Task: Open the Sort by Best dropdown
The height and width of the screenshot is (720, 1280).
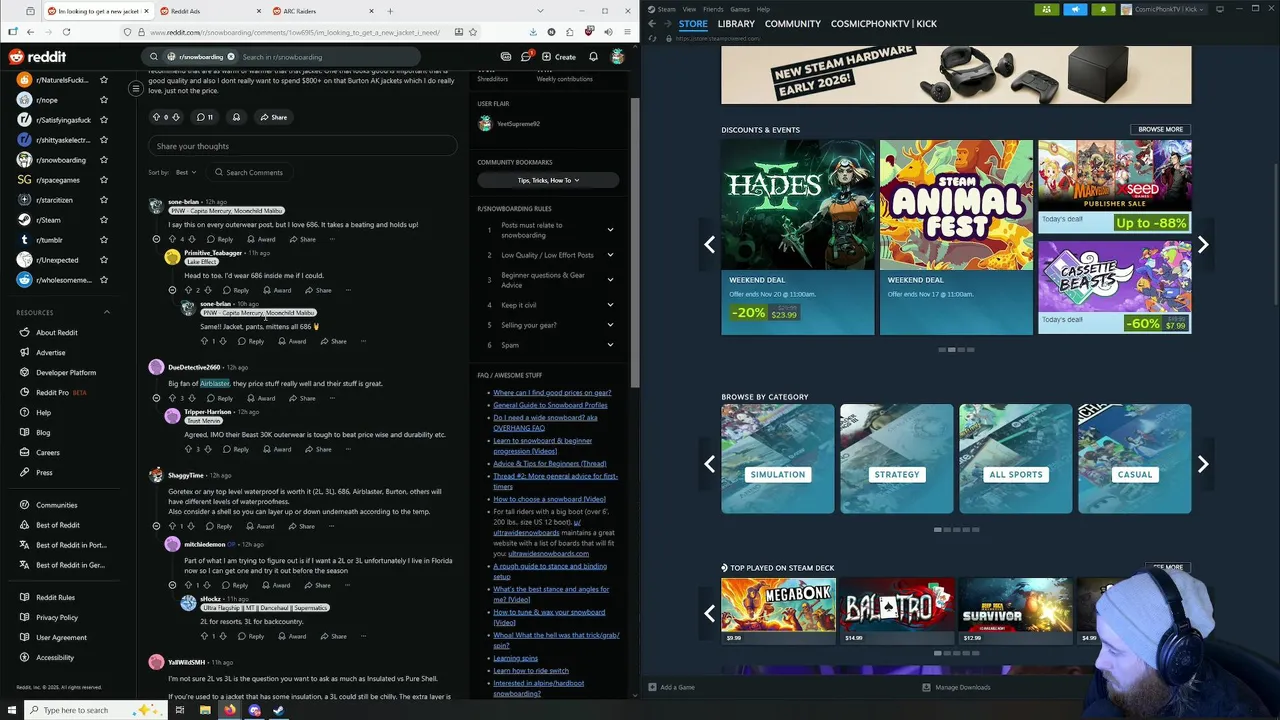Action: point(185,172)
